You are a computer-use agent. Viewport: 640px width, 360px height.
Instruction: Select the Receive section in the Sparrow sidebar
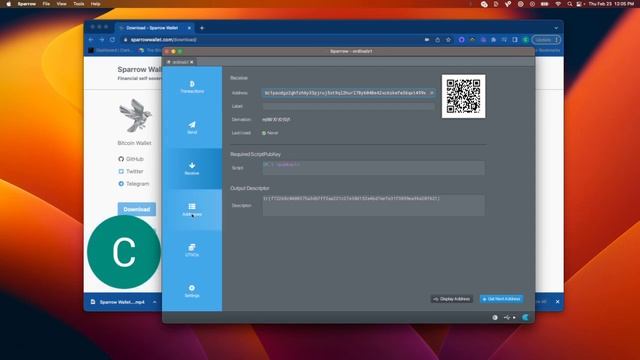click(192, 169)
